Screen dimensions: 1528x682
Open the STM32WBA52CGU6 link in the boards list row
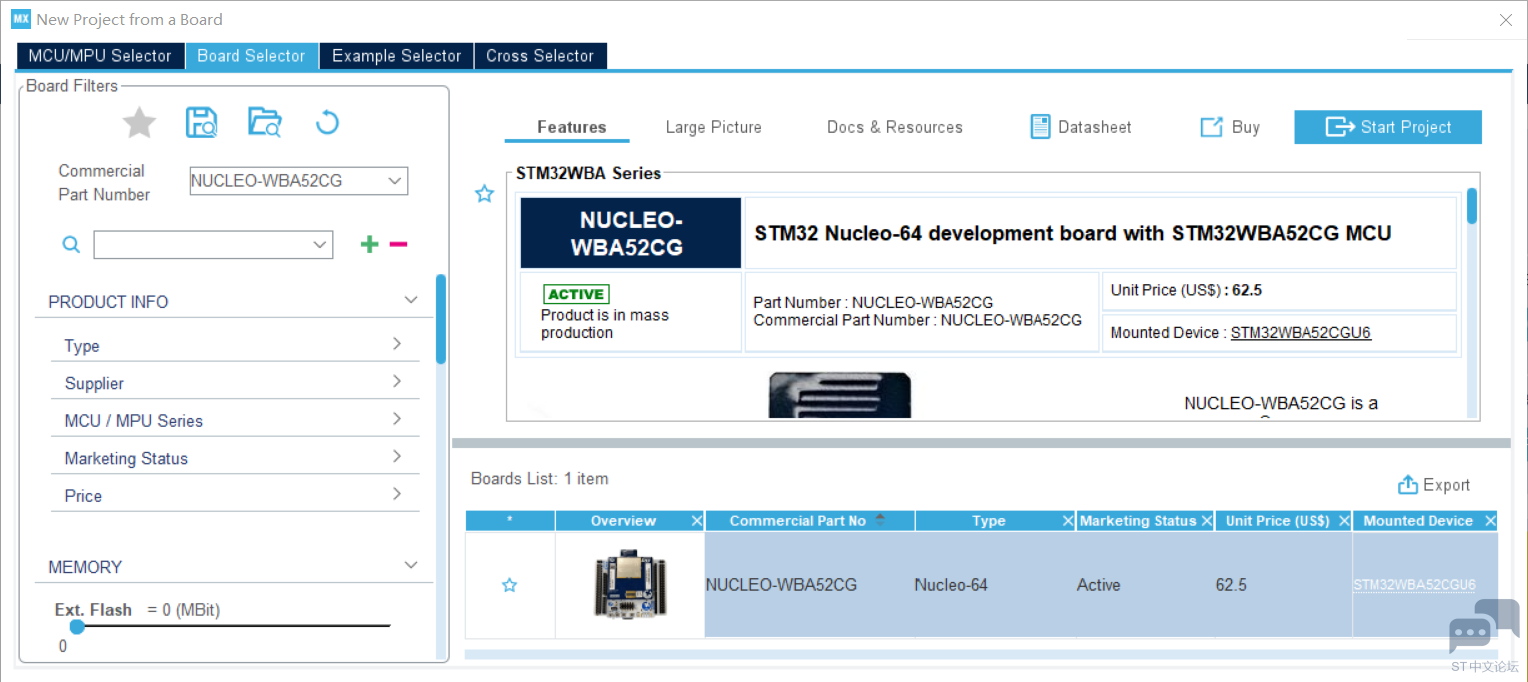[1414, 585]
